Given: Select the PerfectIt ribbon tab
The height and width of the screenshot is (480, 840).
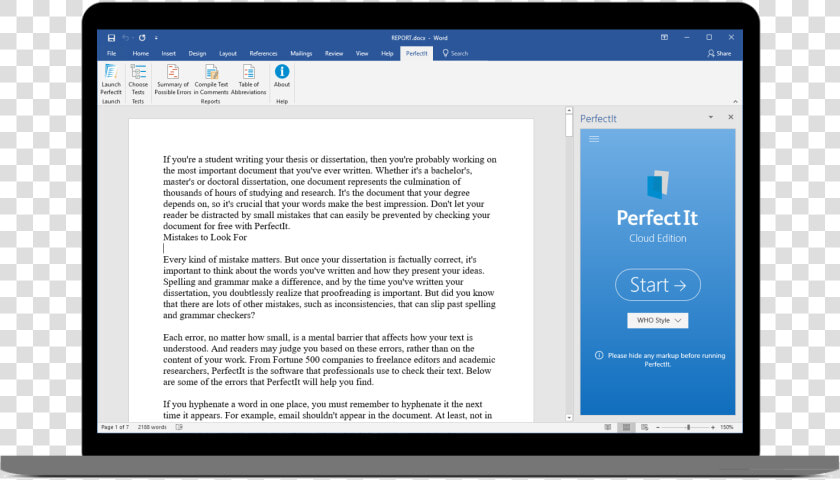Looking at the screenshot, I should (x=416, y=54).
